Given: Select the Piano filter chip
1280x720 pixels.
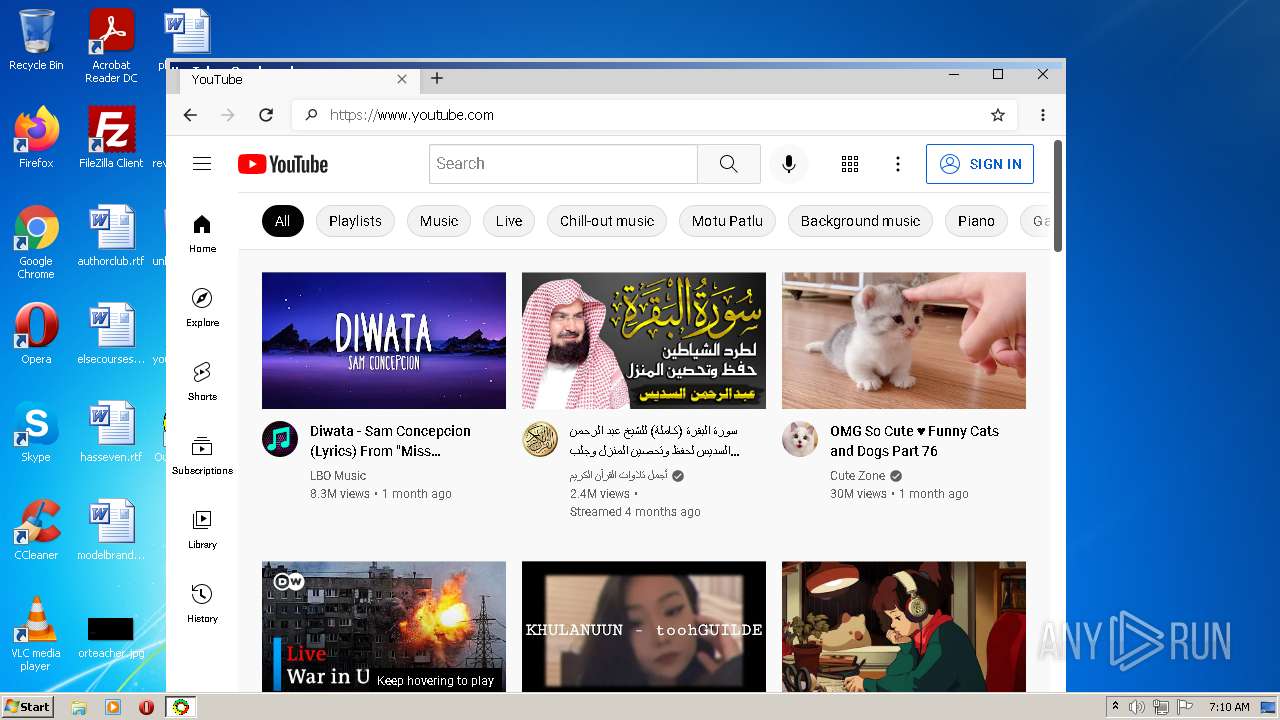Looking at the screenshot, I should click(x=976, y=221).
